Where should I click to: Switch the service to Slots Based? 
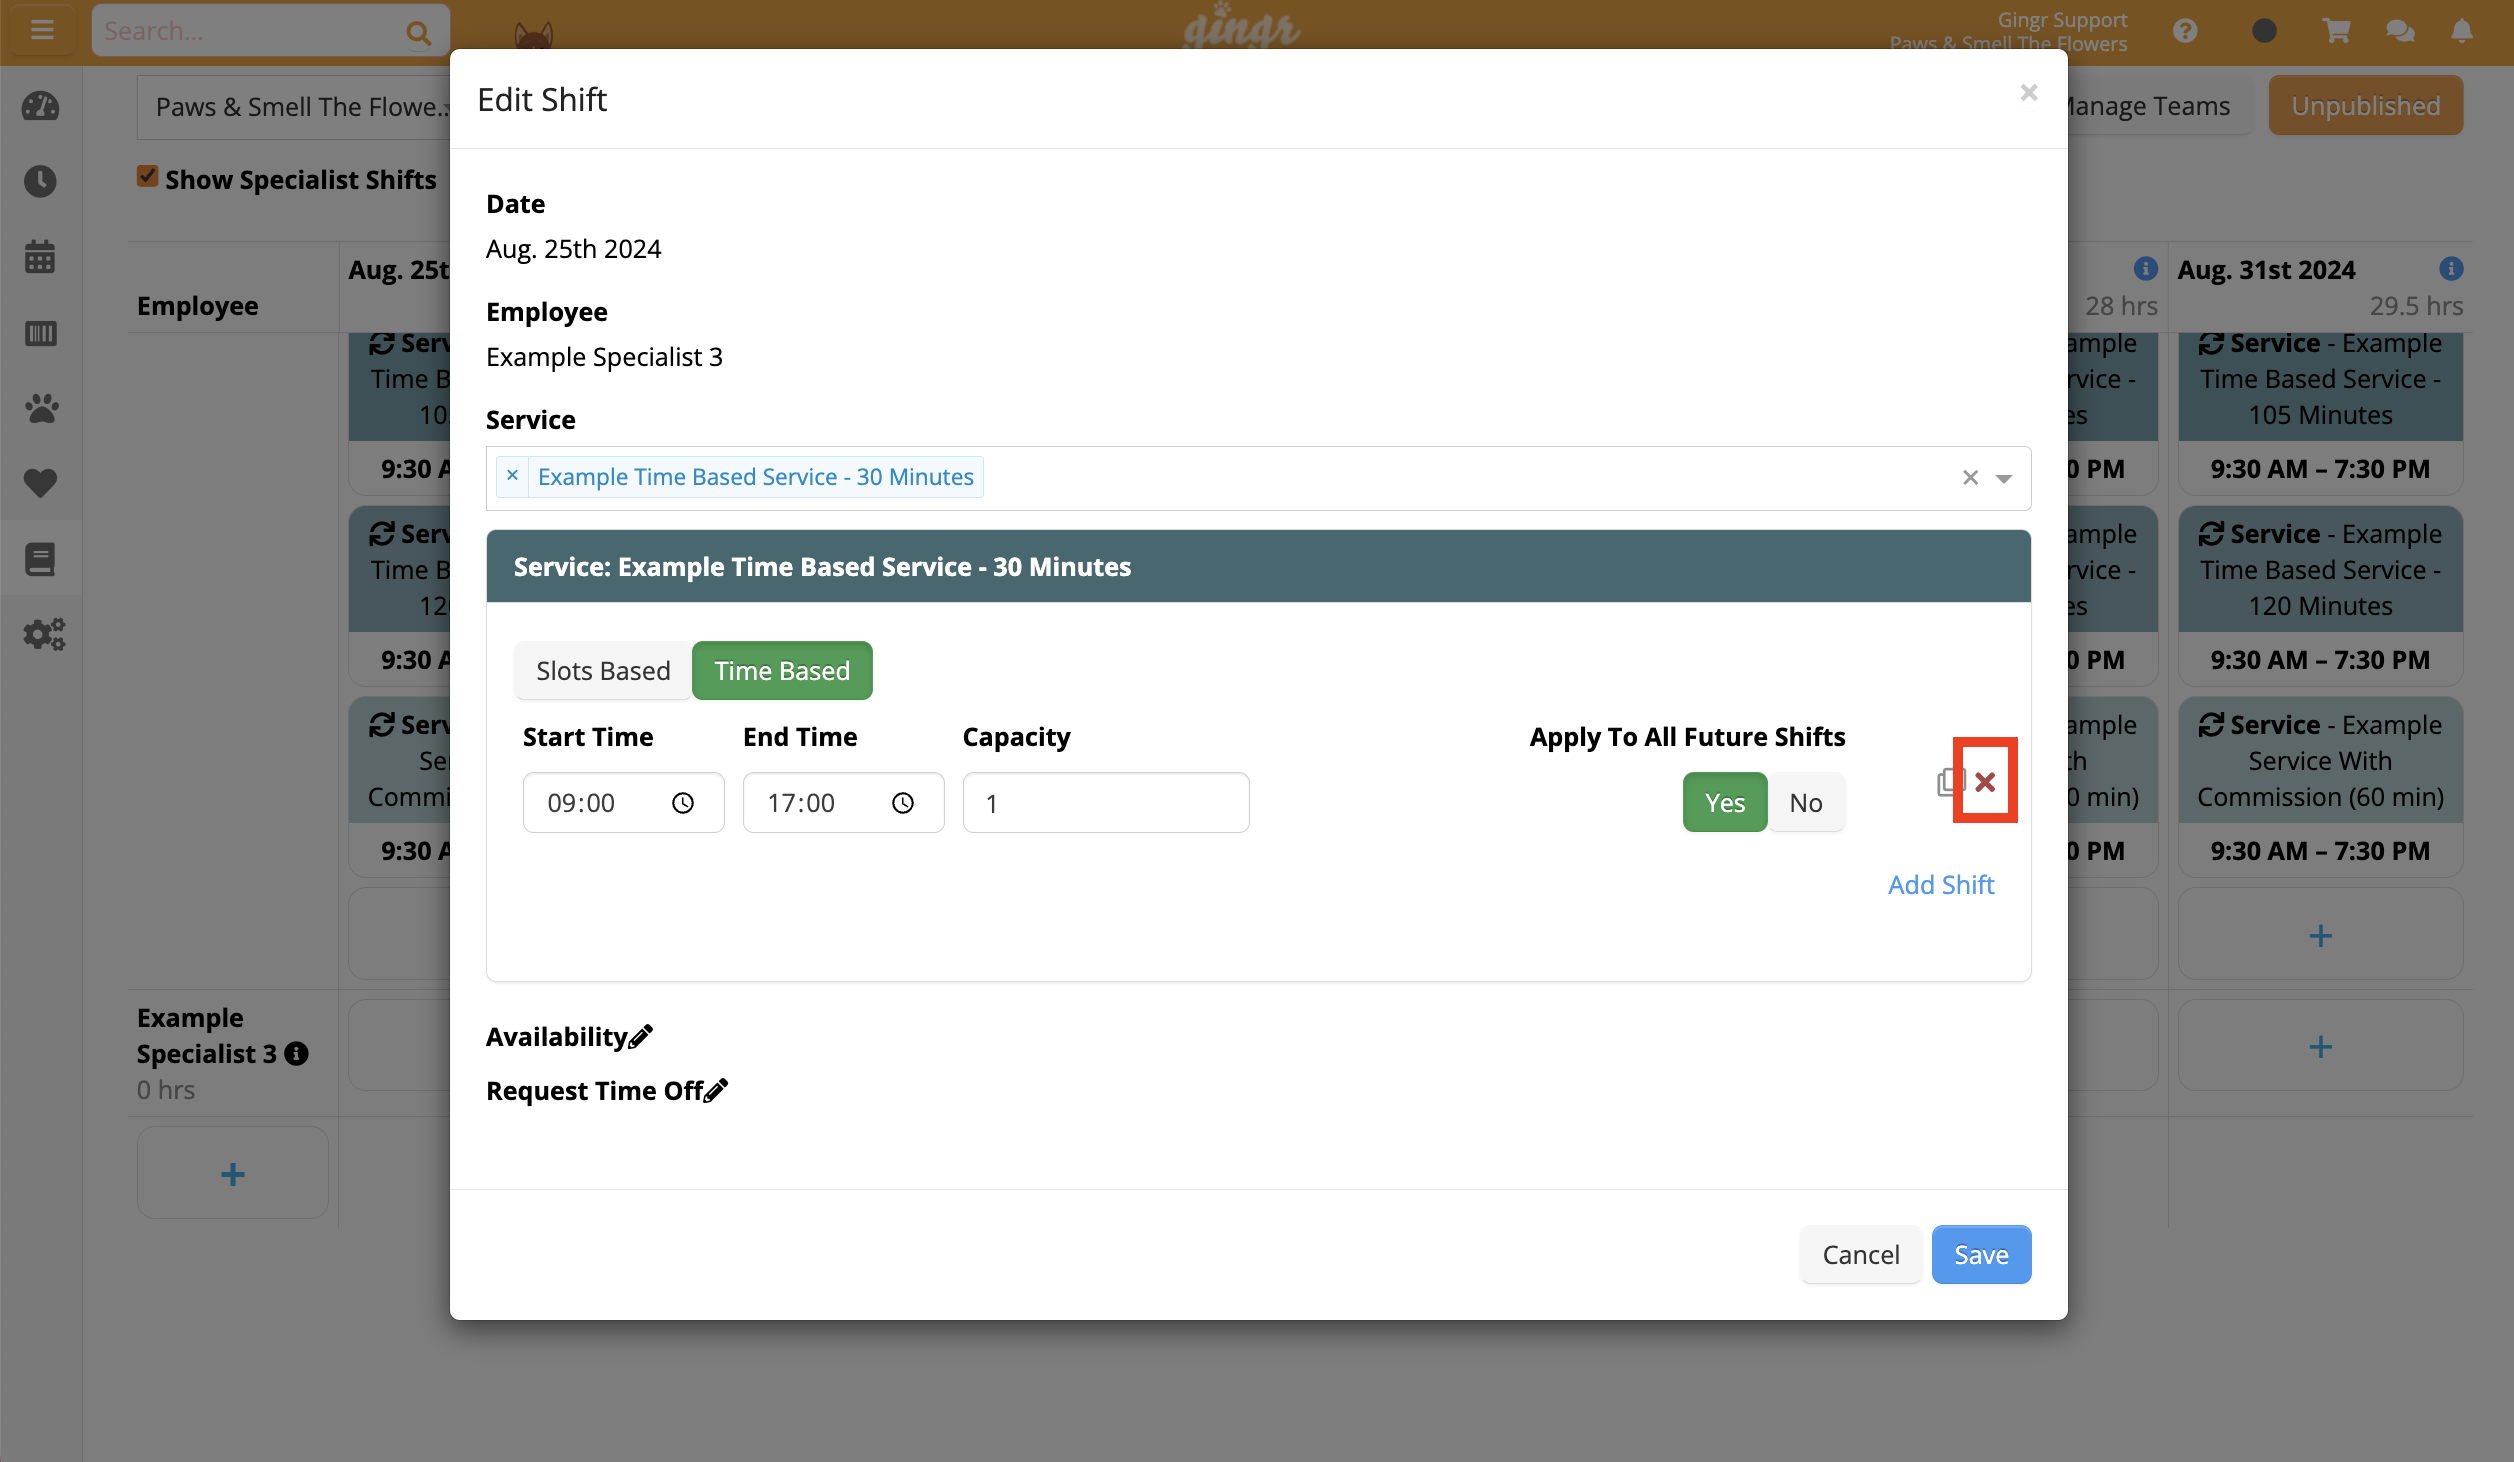(602, 670)
